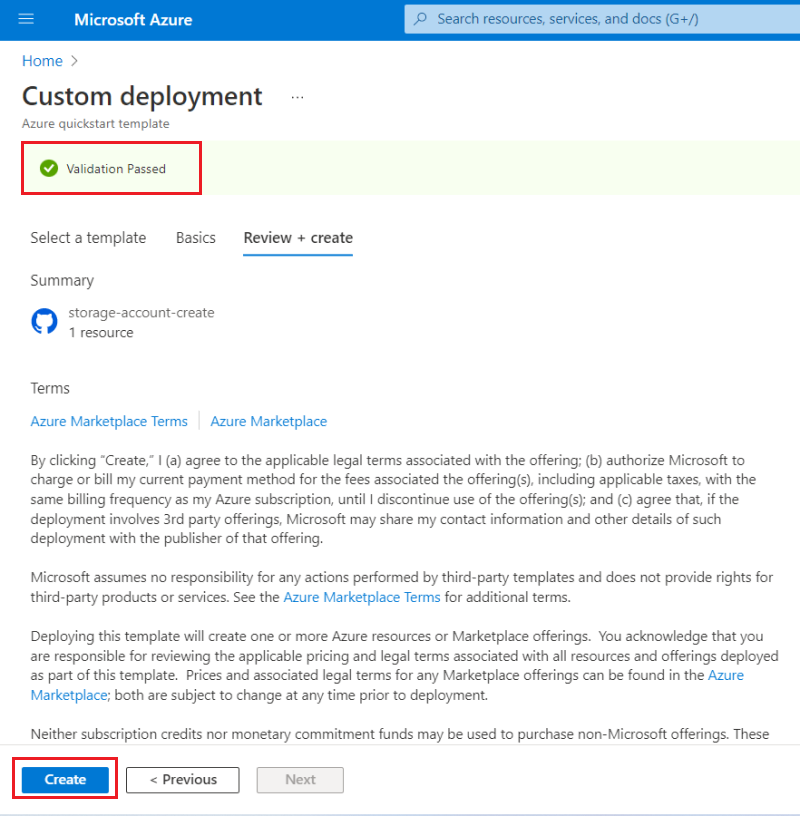Click the Microsoft Azure brand title

click(133, 20)
